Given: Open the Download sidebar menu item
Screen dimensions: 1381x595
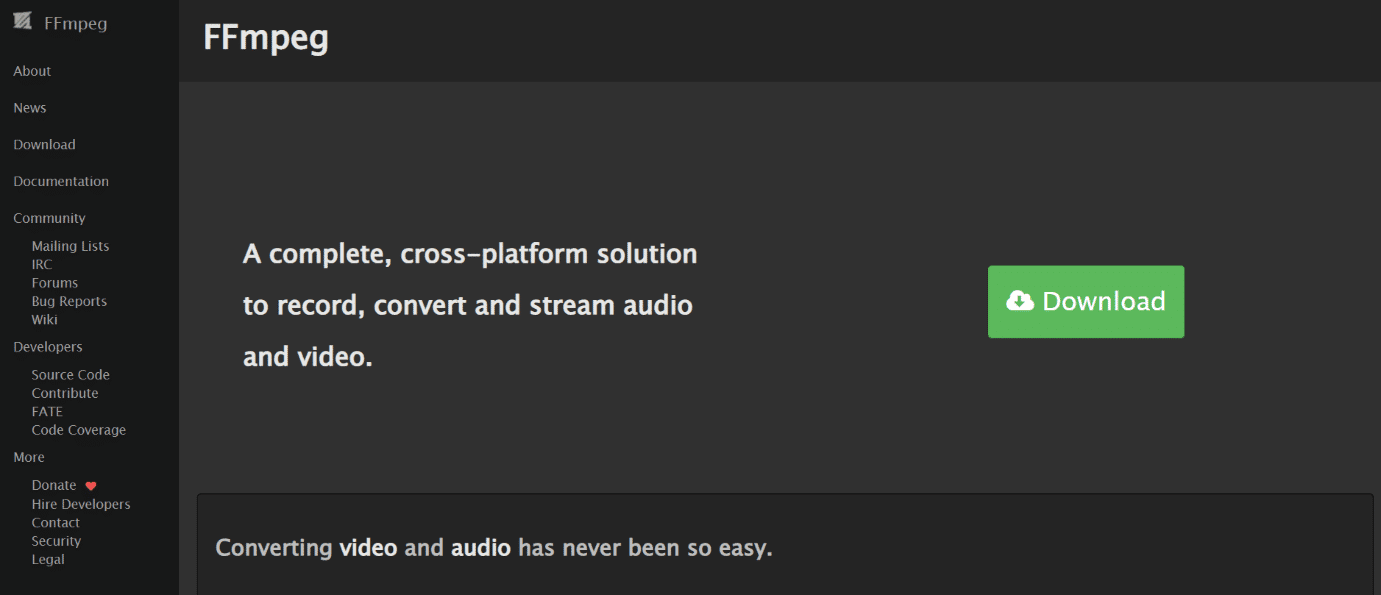Looking at the screenshot, I should click(44, 145).
